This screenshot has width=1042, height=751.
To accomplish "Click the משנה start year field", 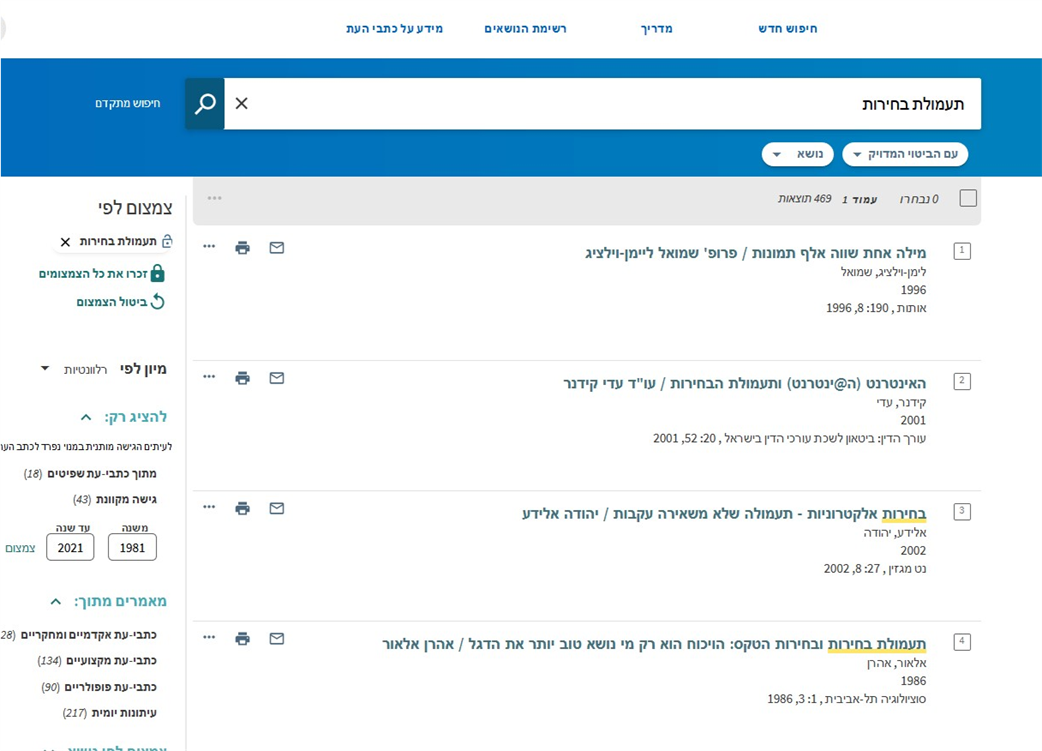I will pos(132,547).
